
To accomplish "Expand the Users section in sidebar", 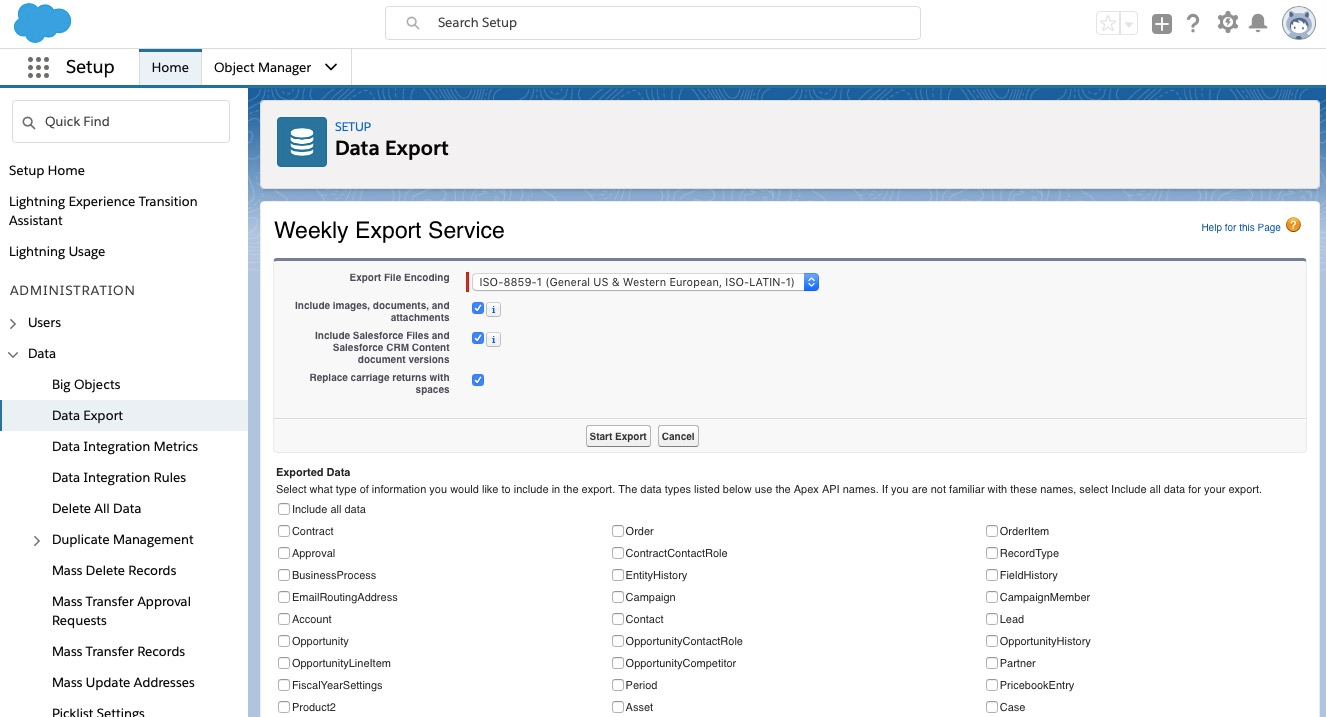I will click(x=13, y=323).
